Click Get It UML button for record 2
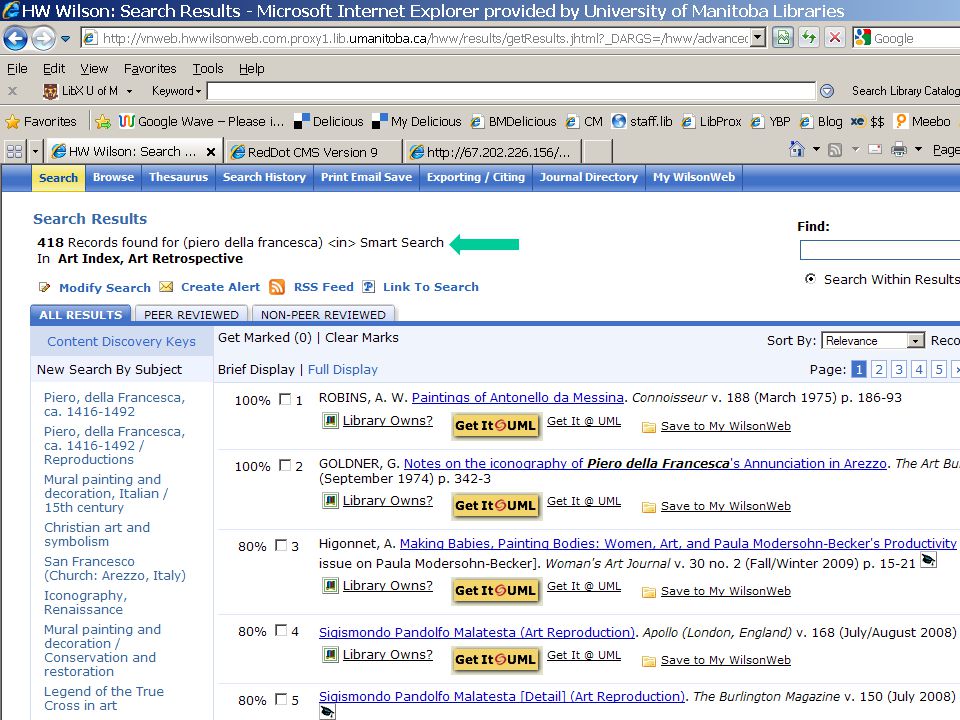960x720 pixels. [496, 506]
